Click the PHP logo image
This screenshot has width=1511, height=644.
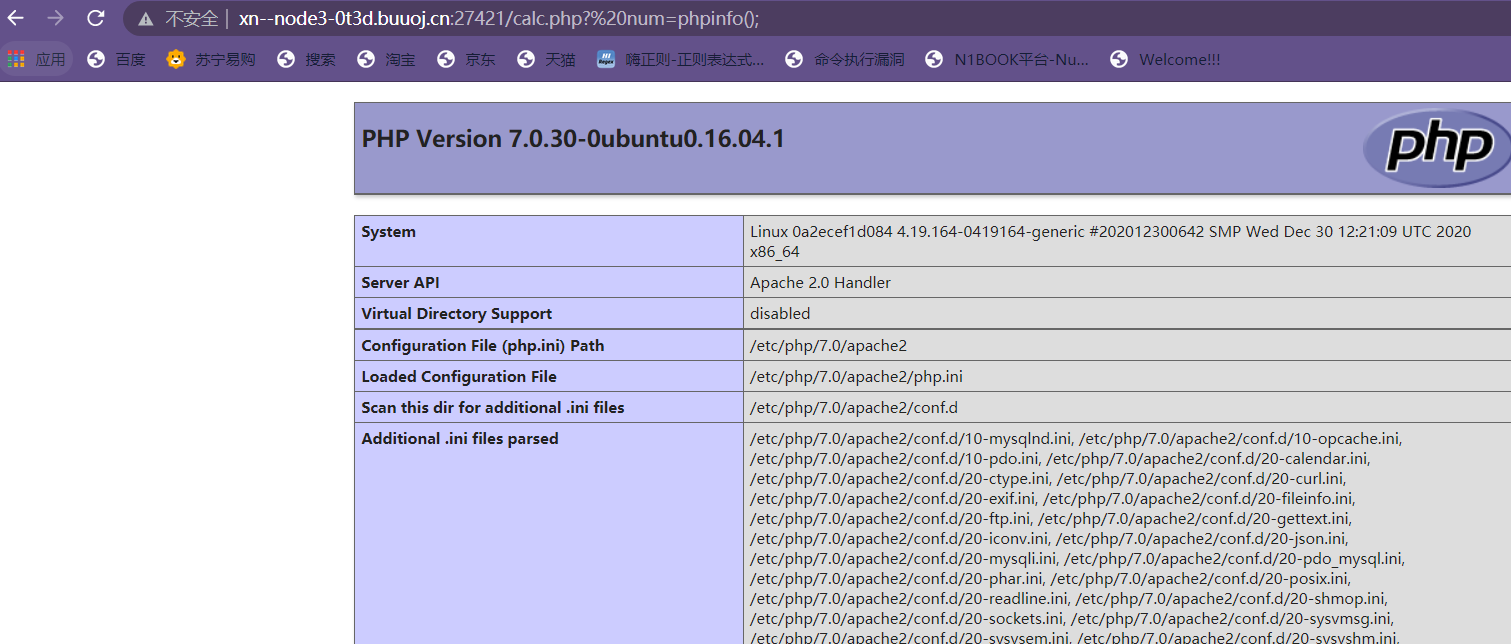(1437, 148)
